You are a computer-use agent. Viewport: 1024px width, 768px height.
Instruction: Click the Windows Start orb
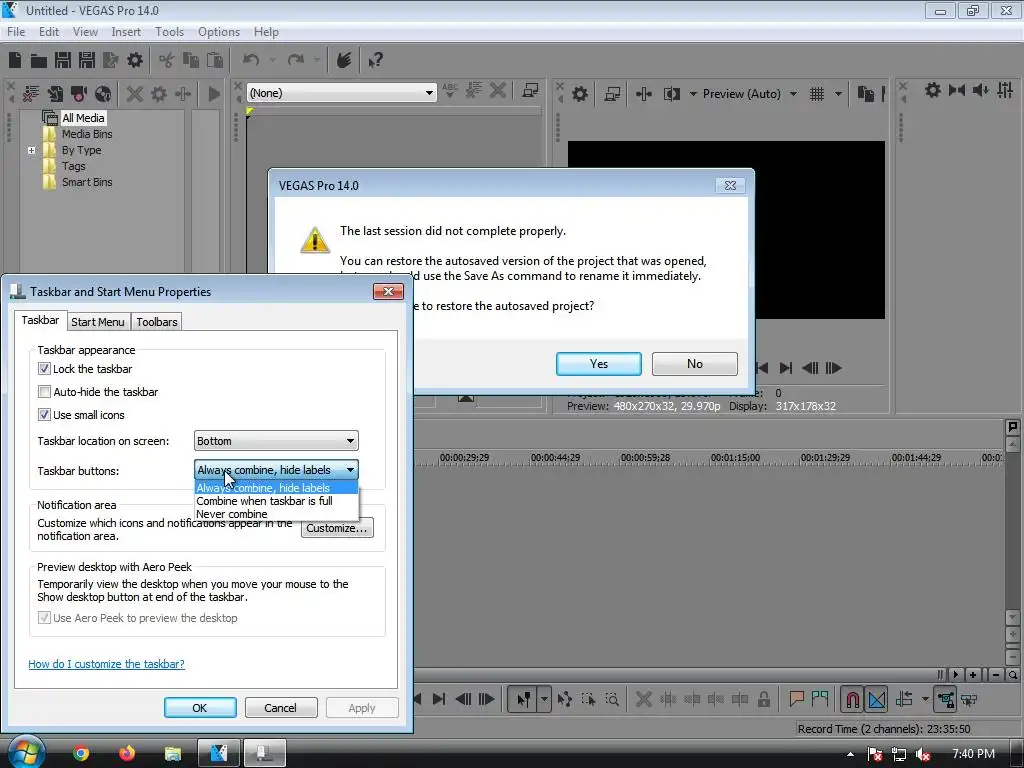[x=27, y=752]
